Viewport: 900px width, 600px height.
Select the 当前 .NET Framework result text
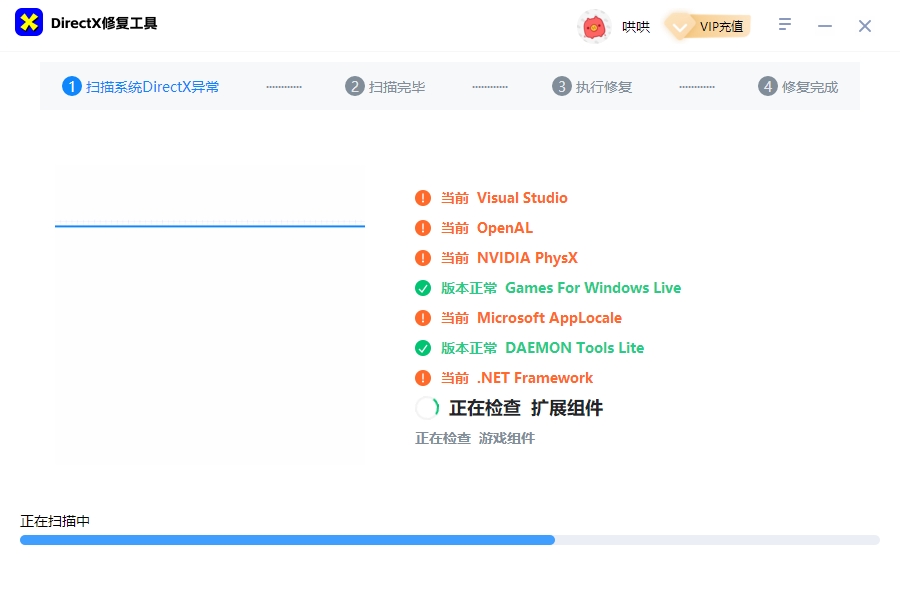(x=517, y=378)
